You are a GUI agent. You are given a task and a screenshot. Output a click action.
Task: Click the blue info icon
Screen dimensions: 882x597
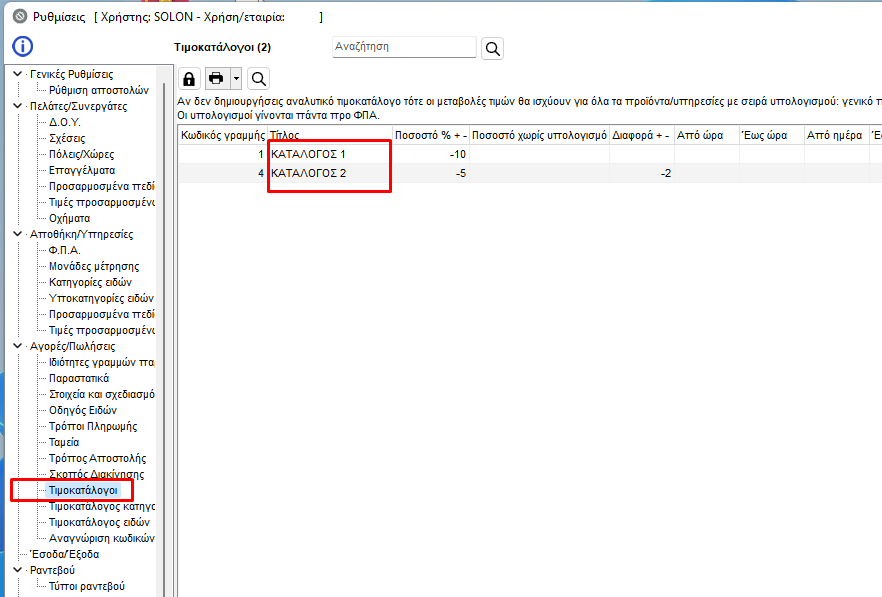(x=22, y=47)
